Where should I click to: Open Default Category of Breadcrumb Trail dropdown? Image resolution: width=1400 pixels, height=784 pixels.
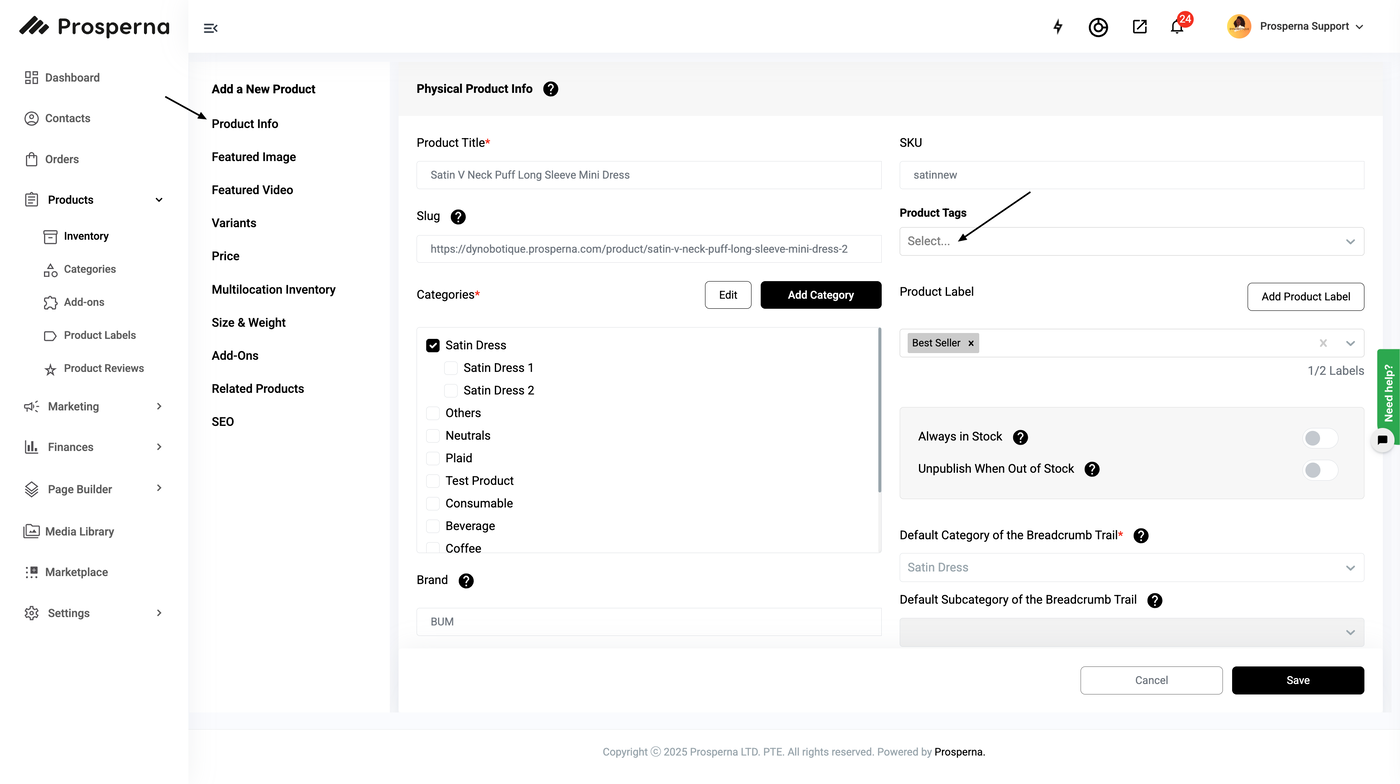[1131, 567]
